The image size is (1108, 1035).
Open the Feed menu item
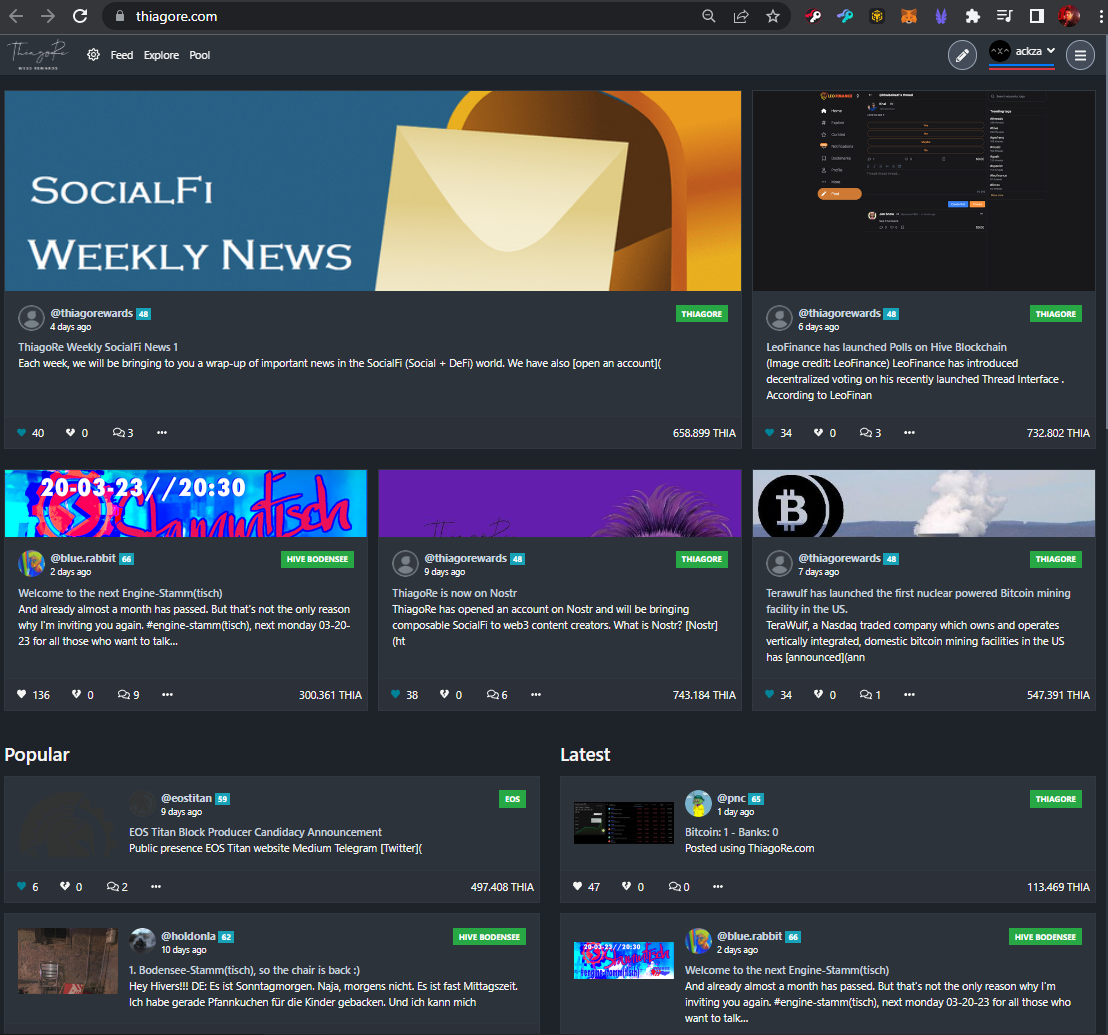(122, 55)
